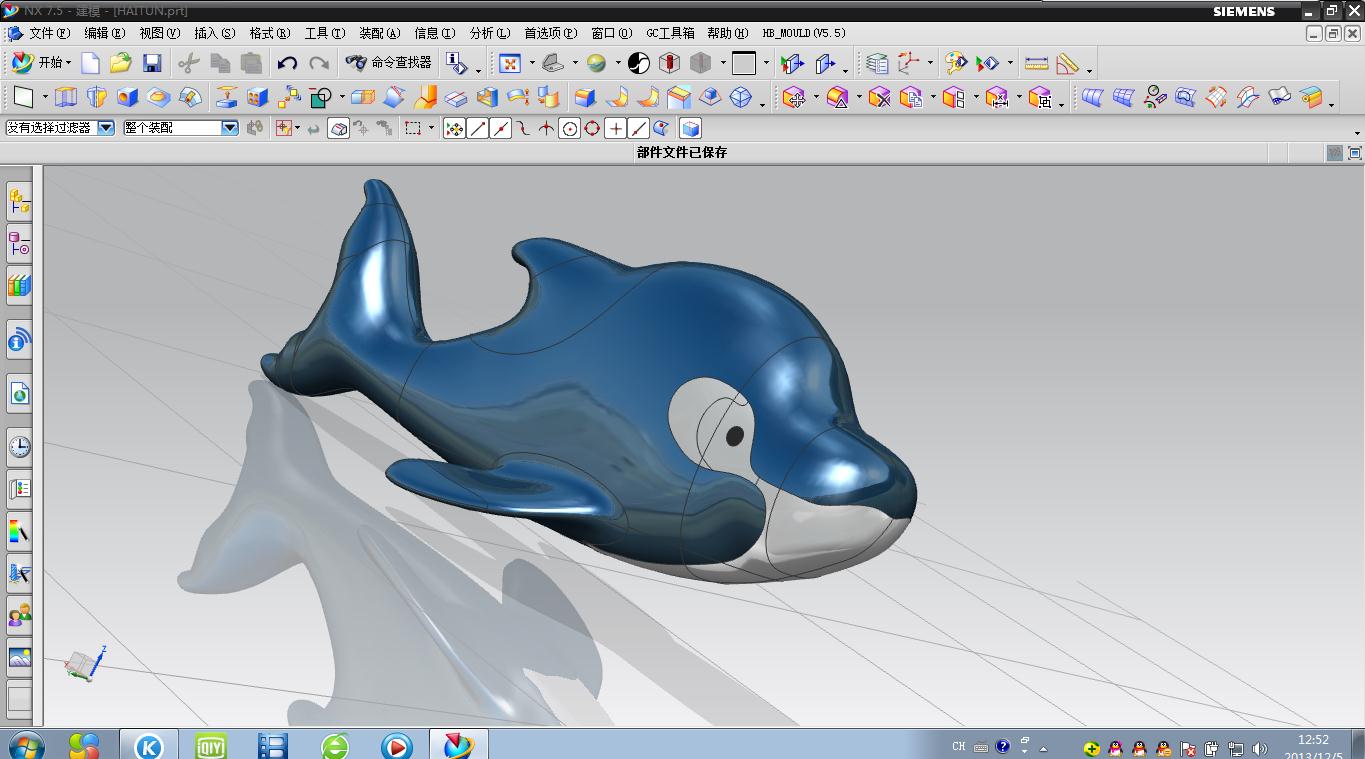1365x759 pixels.
Task: Click the Save file icon
Action: click(x=152, y=63)
